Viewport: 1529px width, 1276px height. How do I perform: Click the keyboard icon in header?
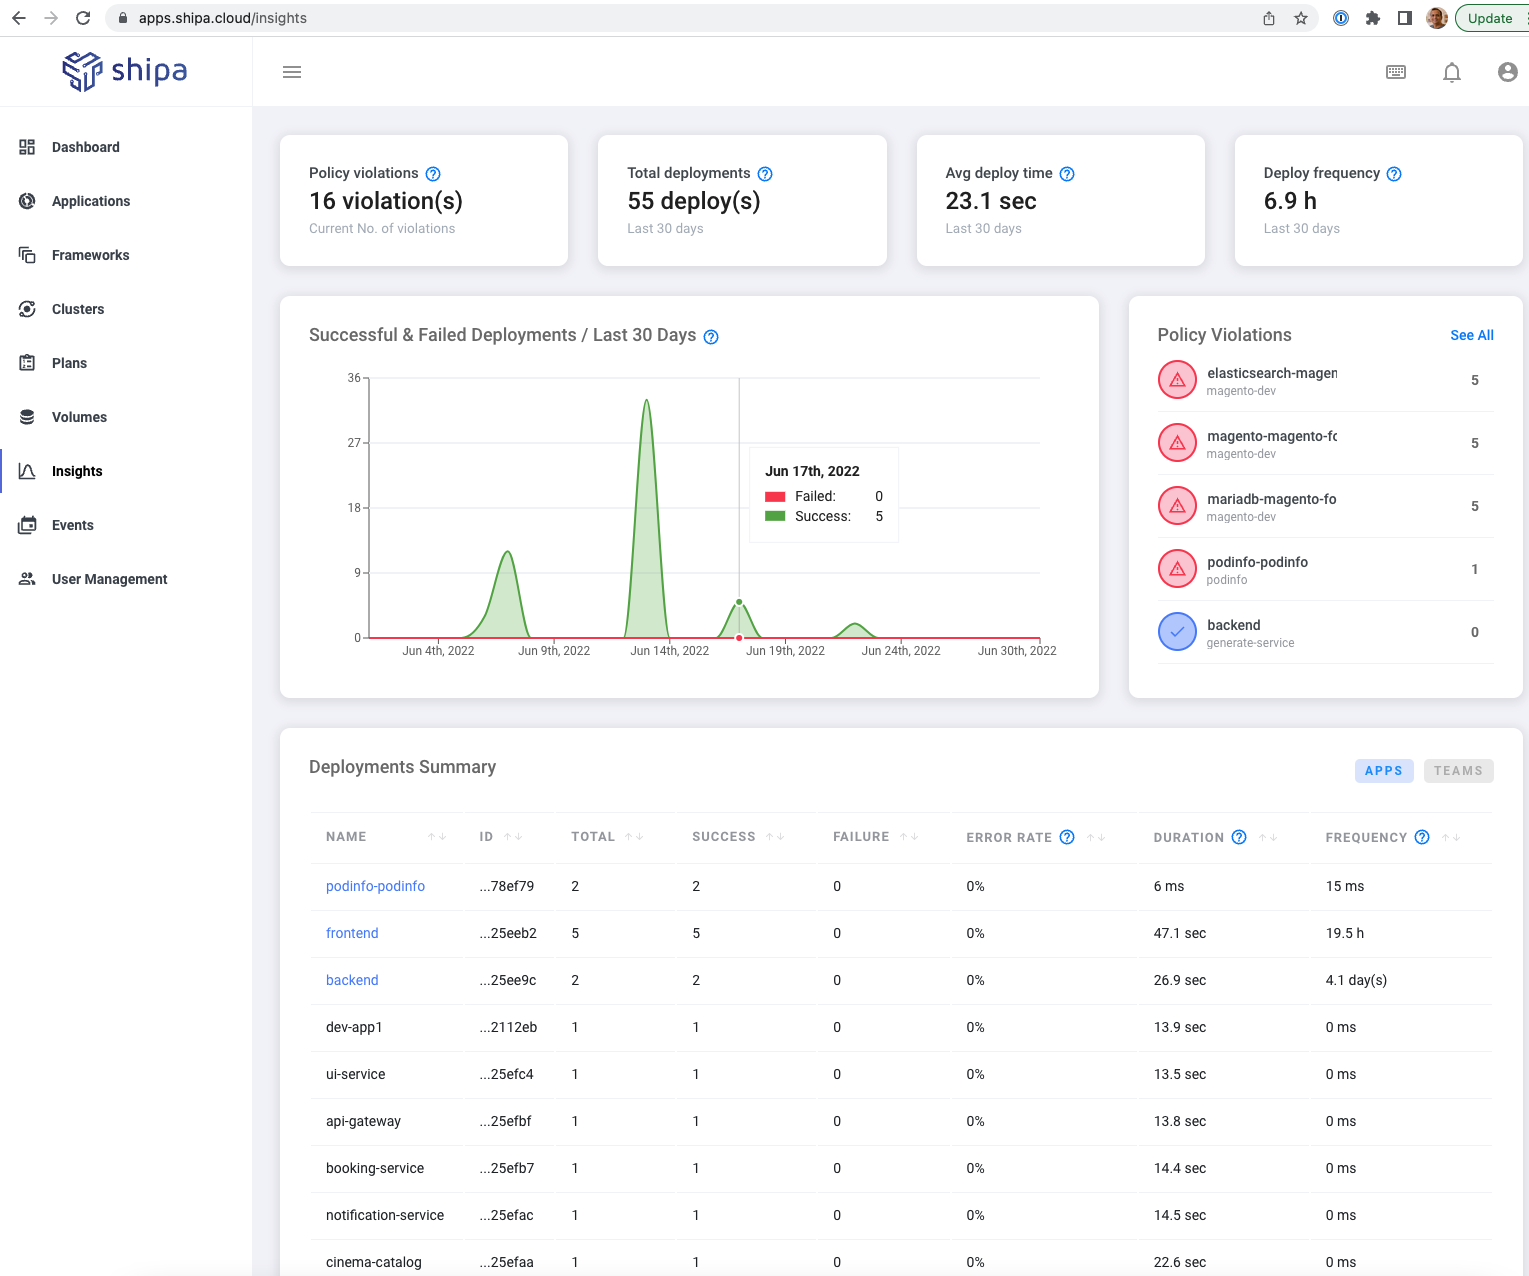(1395, 72)
